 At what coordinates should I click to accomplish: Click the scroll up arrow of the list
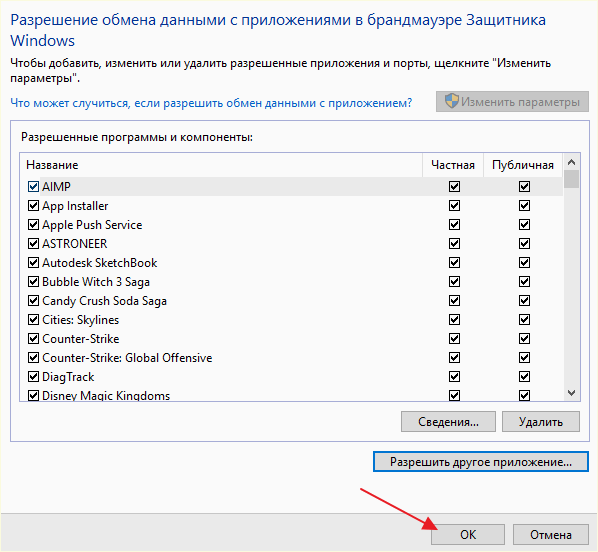click(x=571, y=163)
